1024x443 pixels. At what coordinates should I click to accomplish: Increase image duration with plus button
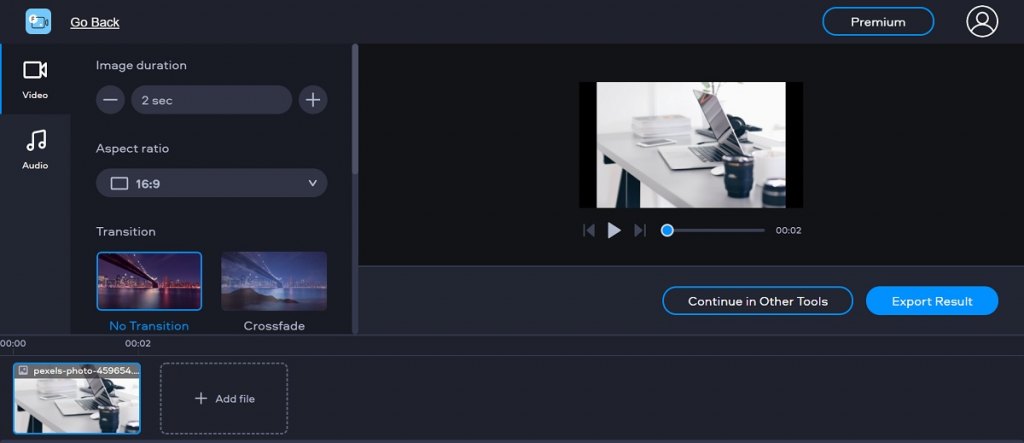(313, 100)
